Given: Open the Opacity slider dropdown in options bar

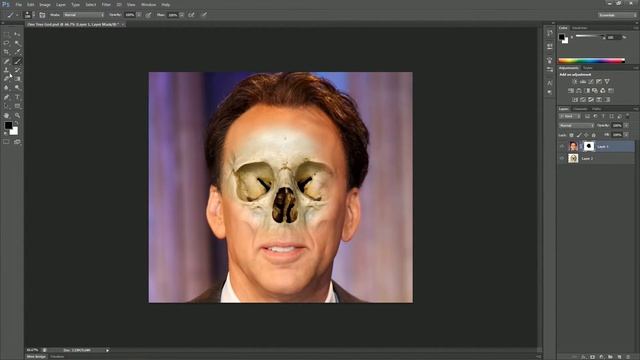Looking at the screenshot, I should [139, 15].
